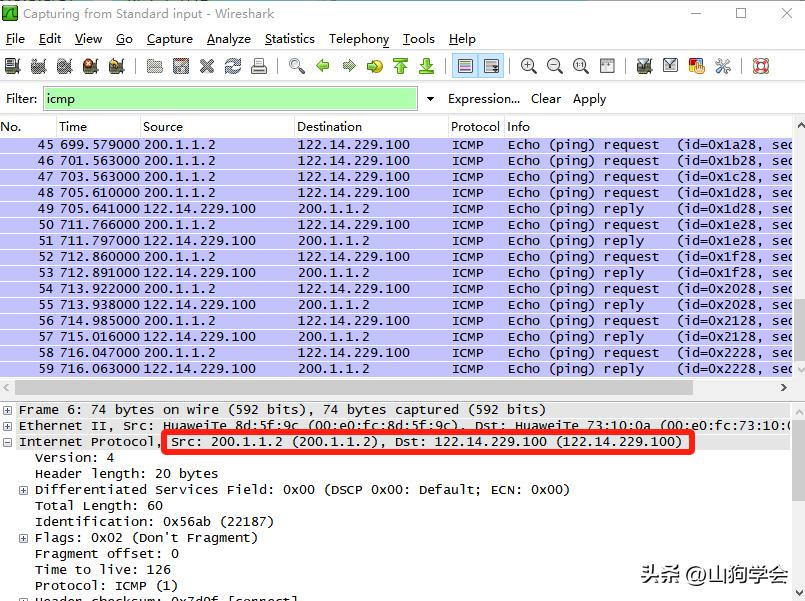Jump to the first packet (up arrow)
The height and width of the screenshot is (601, 805).
[401, 66]
